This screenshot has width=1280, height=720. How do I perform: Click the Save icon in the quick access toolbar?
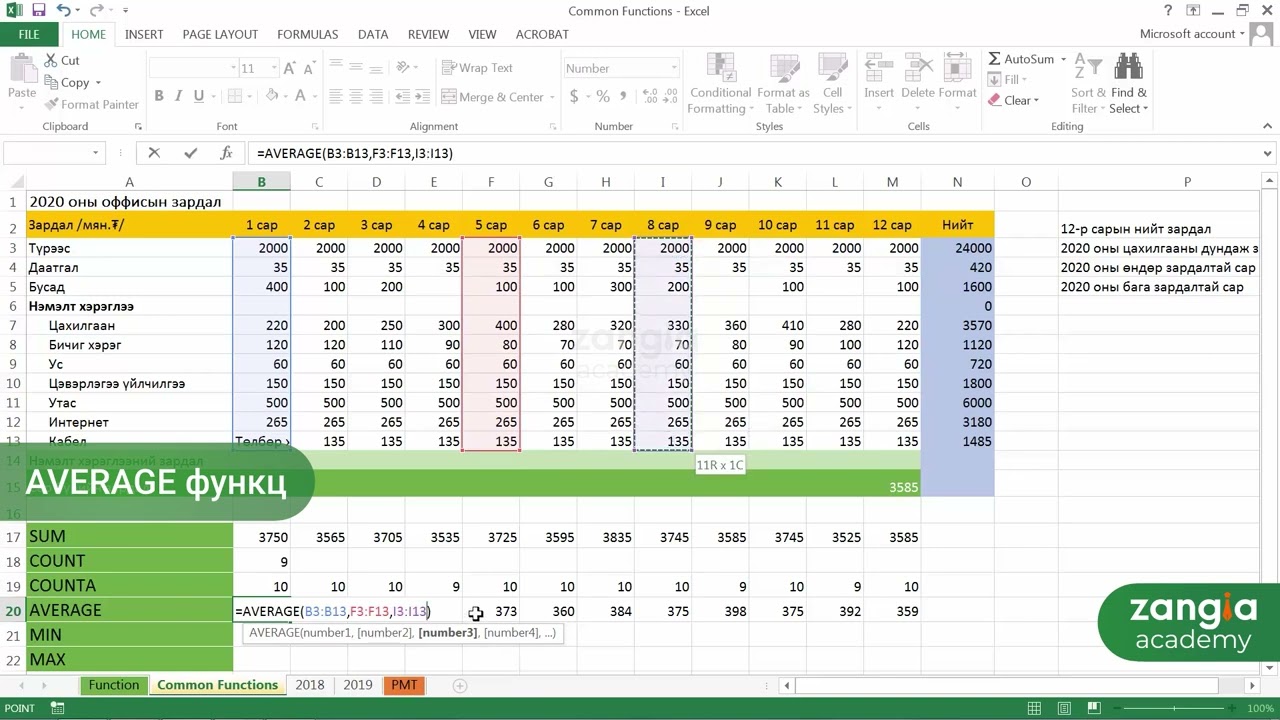[39, 11]
